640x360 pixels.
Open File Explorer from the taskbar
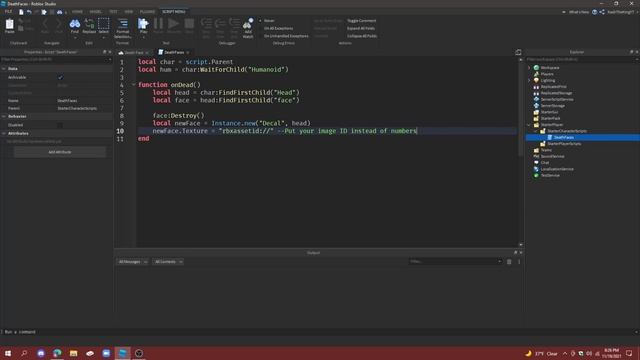(73, 353)
